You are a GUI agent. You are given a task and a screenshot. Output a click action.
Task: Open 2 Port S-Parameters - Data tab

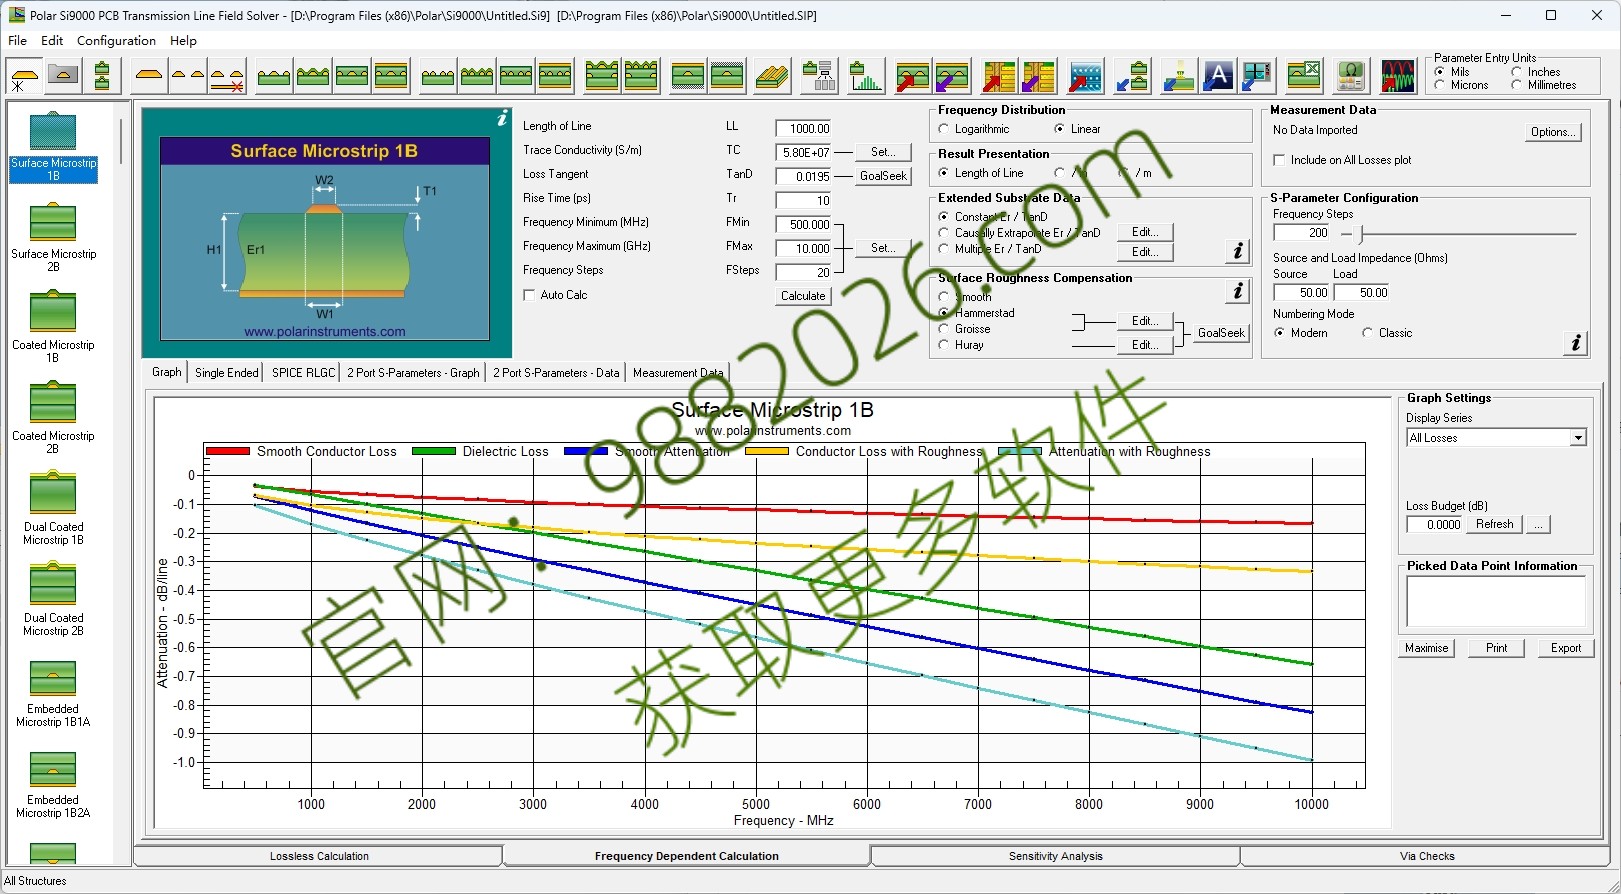pos(556,373)
